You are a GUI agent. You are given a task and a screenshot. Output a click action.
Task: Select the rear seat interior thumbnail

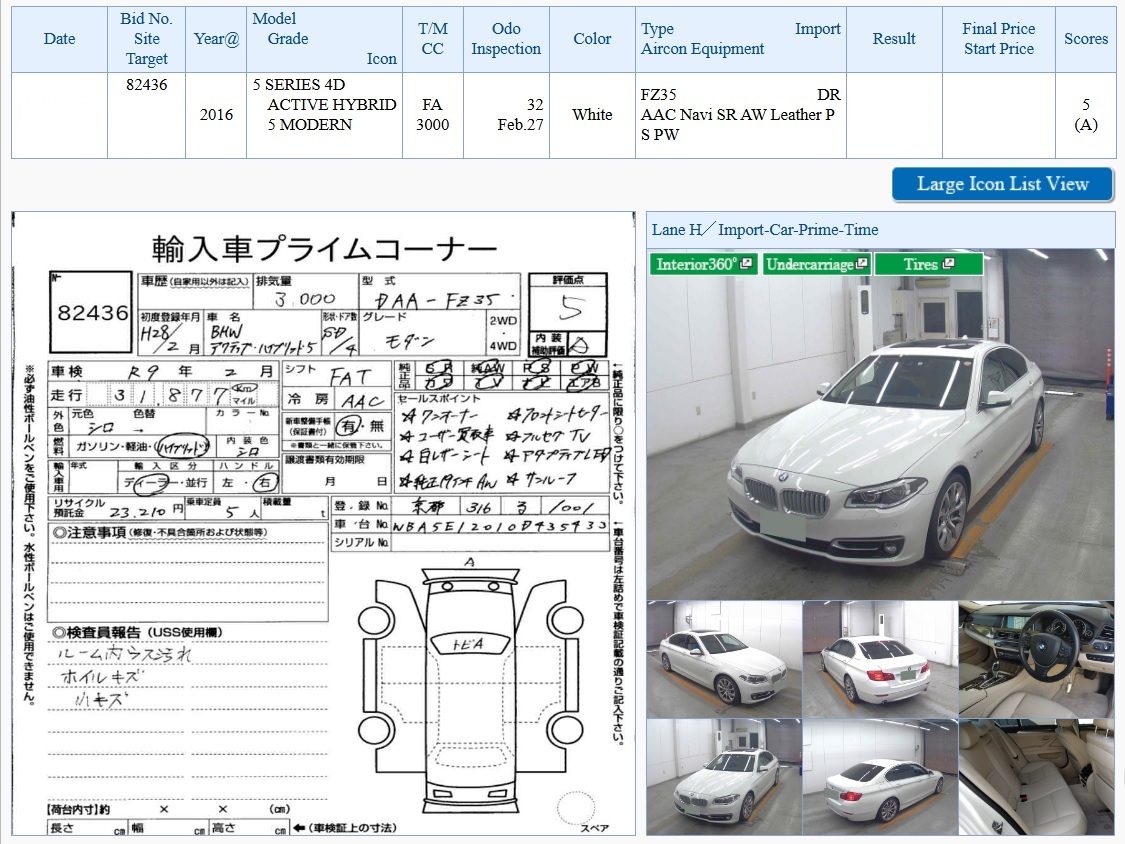tap(1037, 777)
